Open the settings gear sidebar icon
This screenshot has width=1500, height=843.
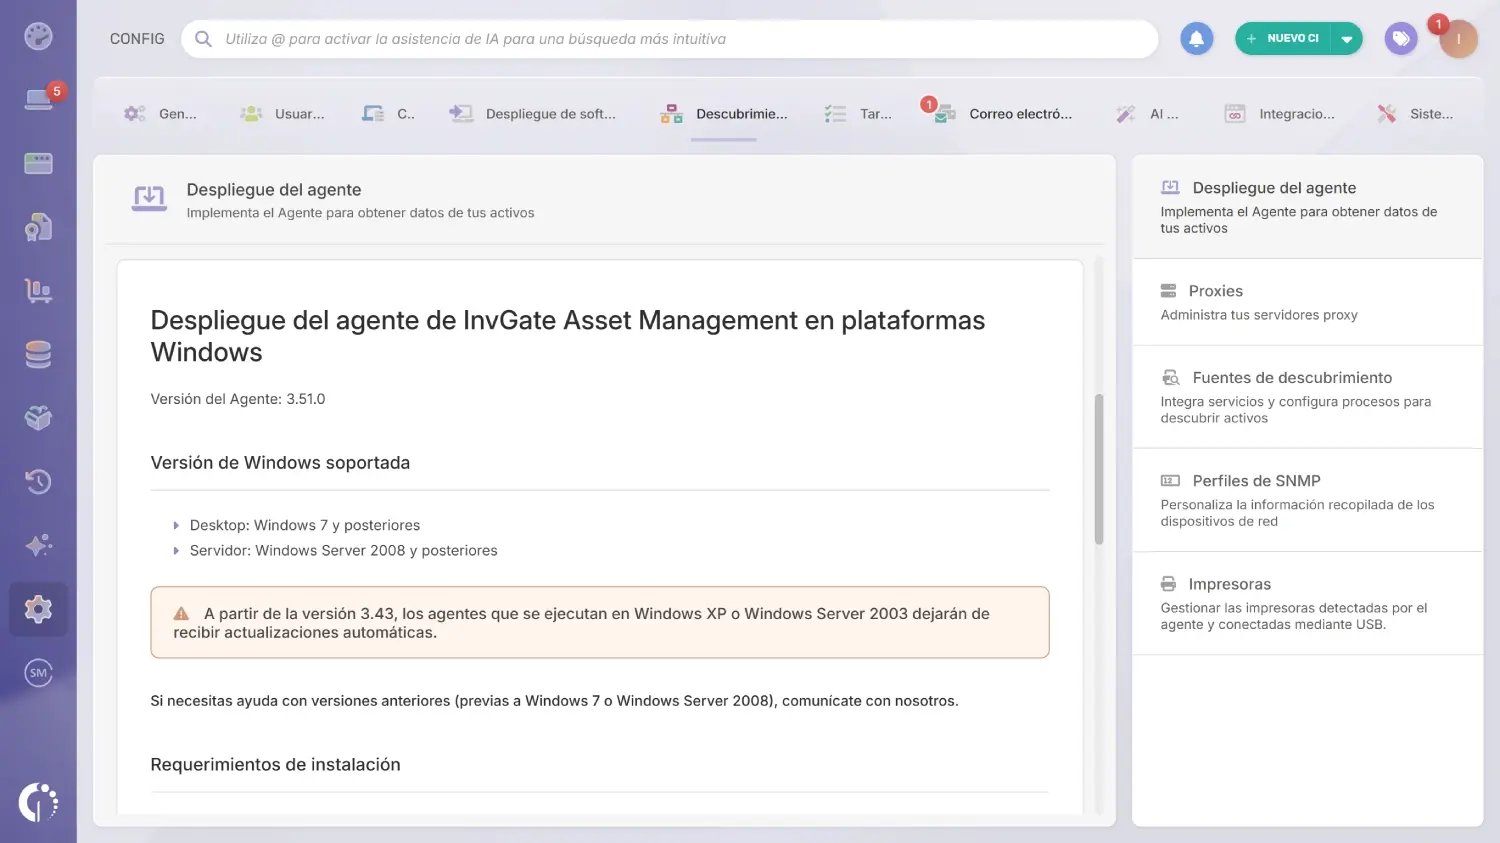[x=38, y=609]
